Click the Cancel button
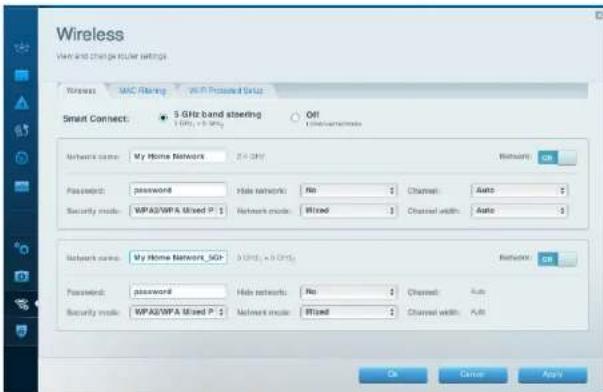The width and height of the screenshot is (603, 392). click(473, 375)
